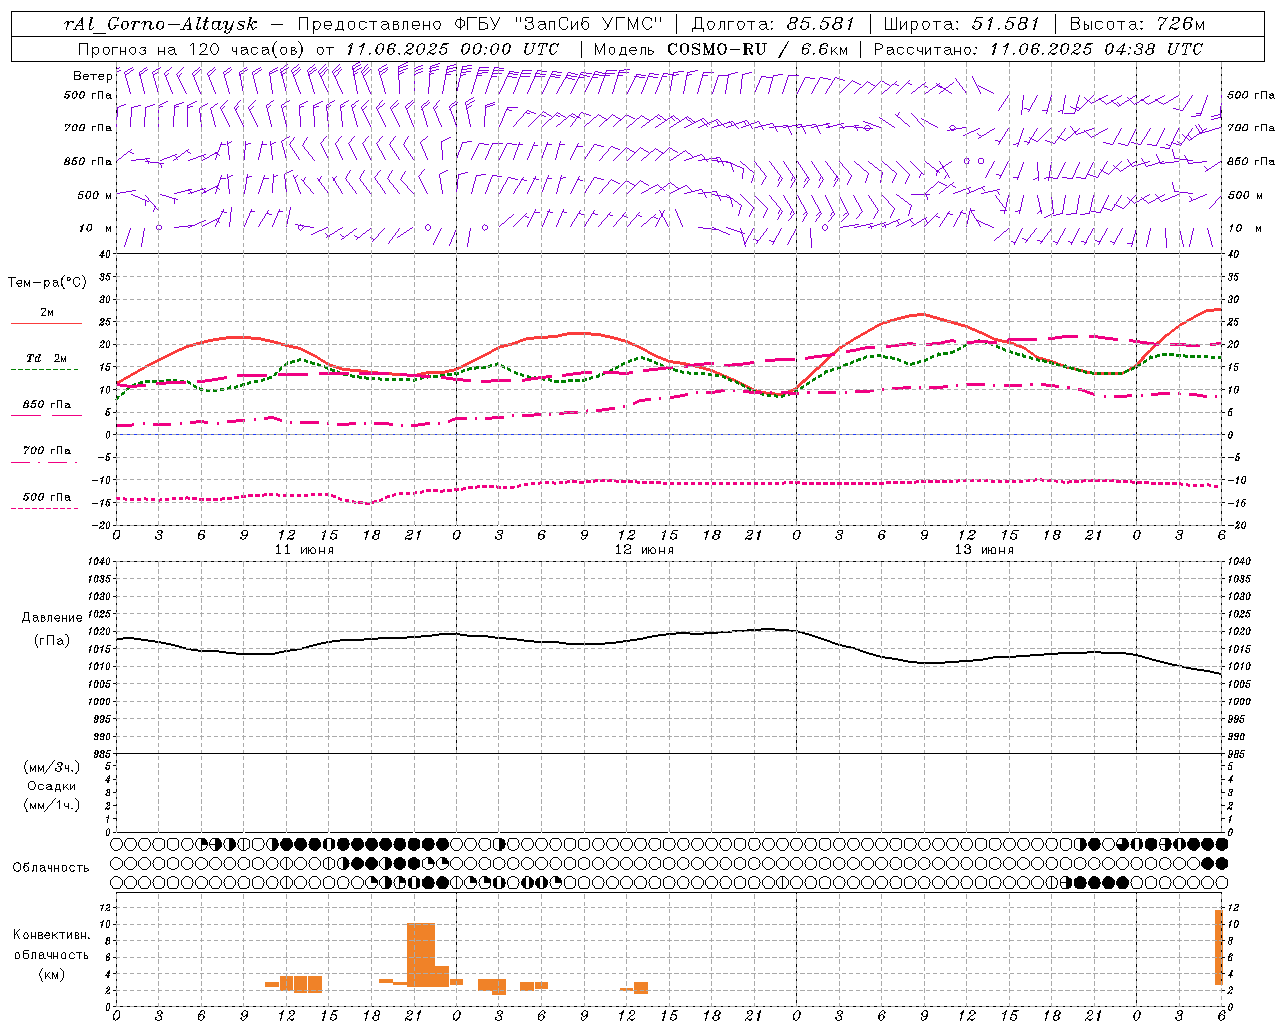Viewport: 1280px width, 1024px height.
Task: Click the Тем-ра(°C) axis title
Action: click(x=46, y=283)
